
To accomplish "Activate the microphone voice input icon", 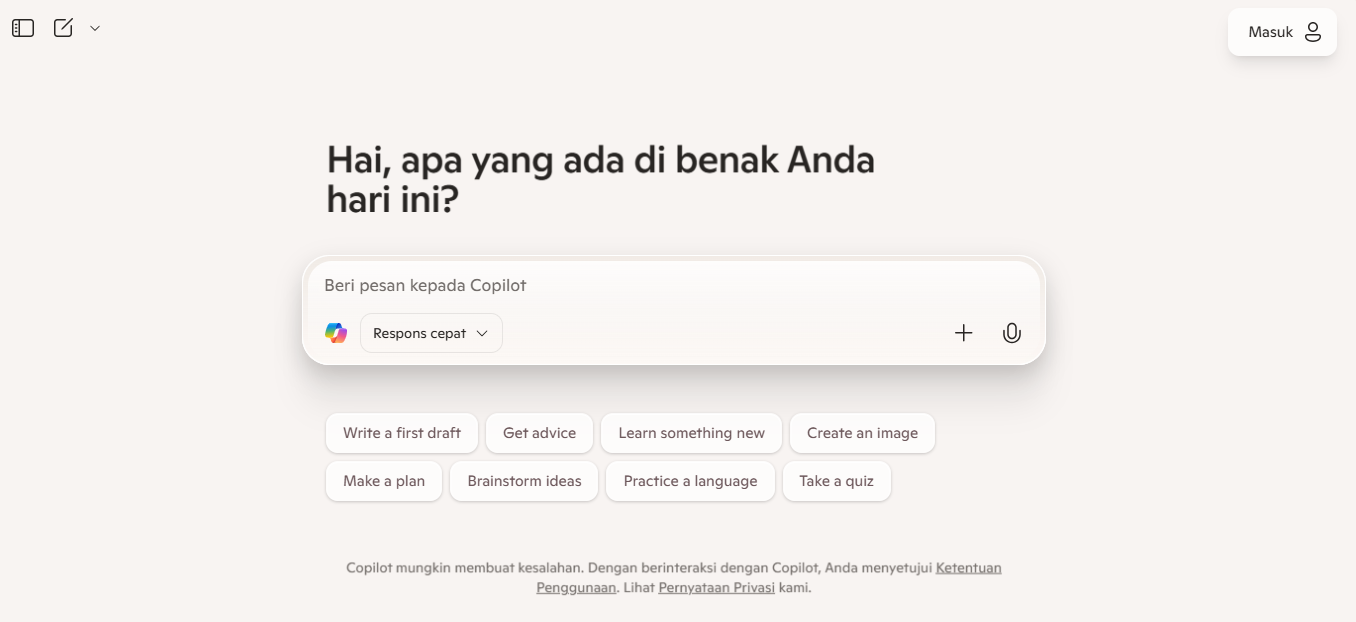I will (1012, 333).
